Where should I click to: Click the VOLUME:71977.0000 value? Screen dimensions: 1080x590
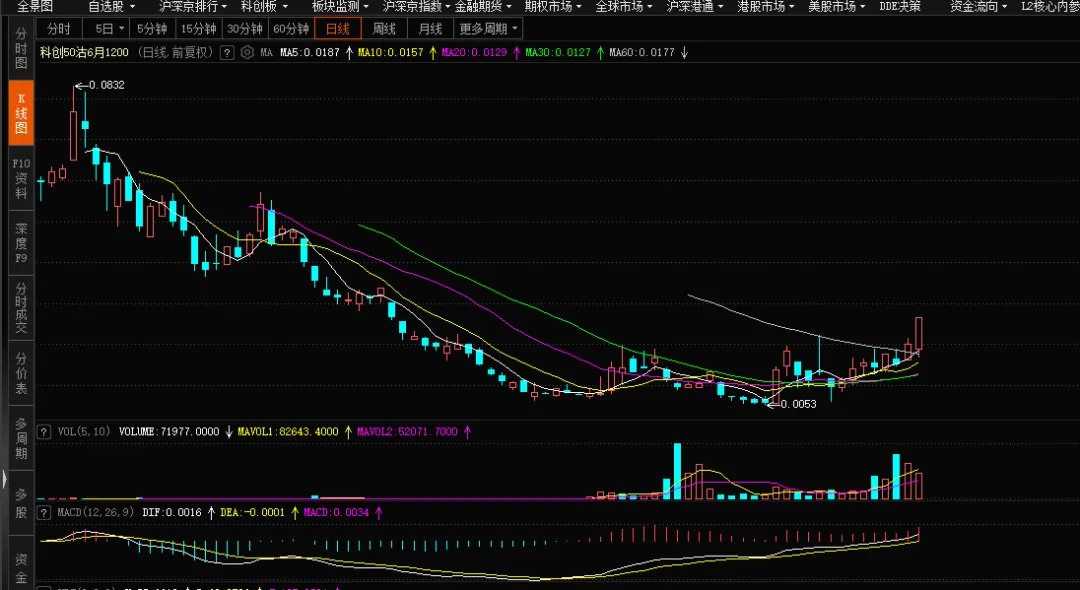pyautogui.click(x=169, y=432)
